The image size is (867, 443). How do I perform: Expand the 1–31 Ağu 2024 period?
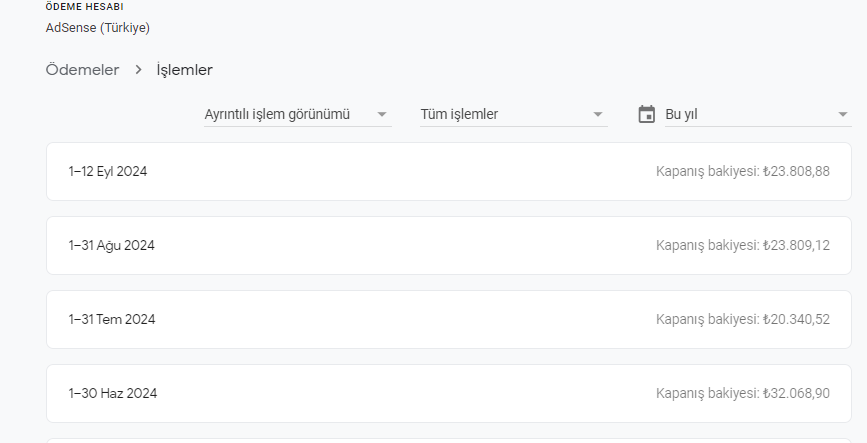448,246
